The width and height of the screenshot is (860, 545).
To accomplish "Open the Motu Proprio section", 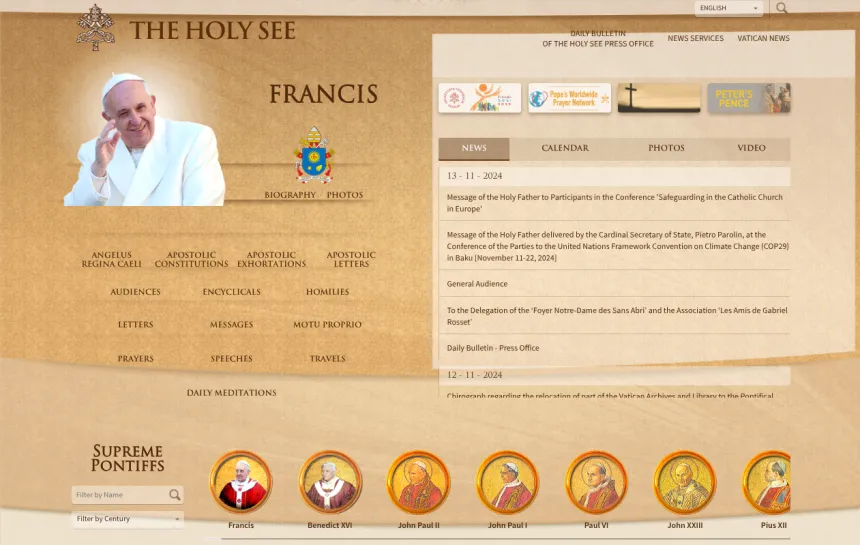I will tap(327, 325).
